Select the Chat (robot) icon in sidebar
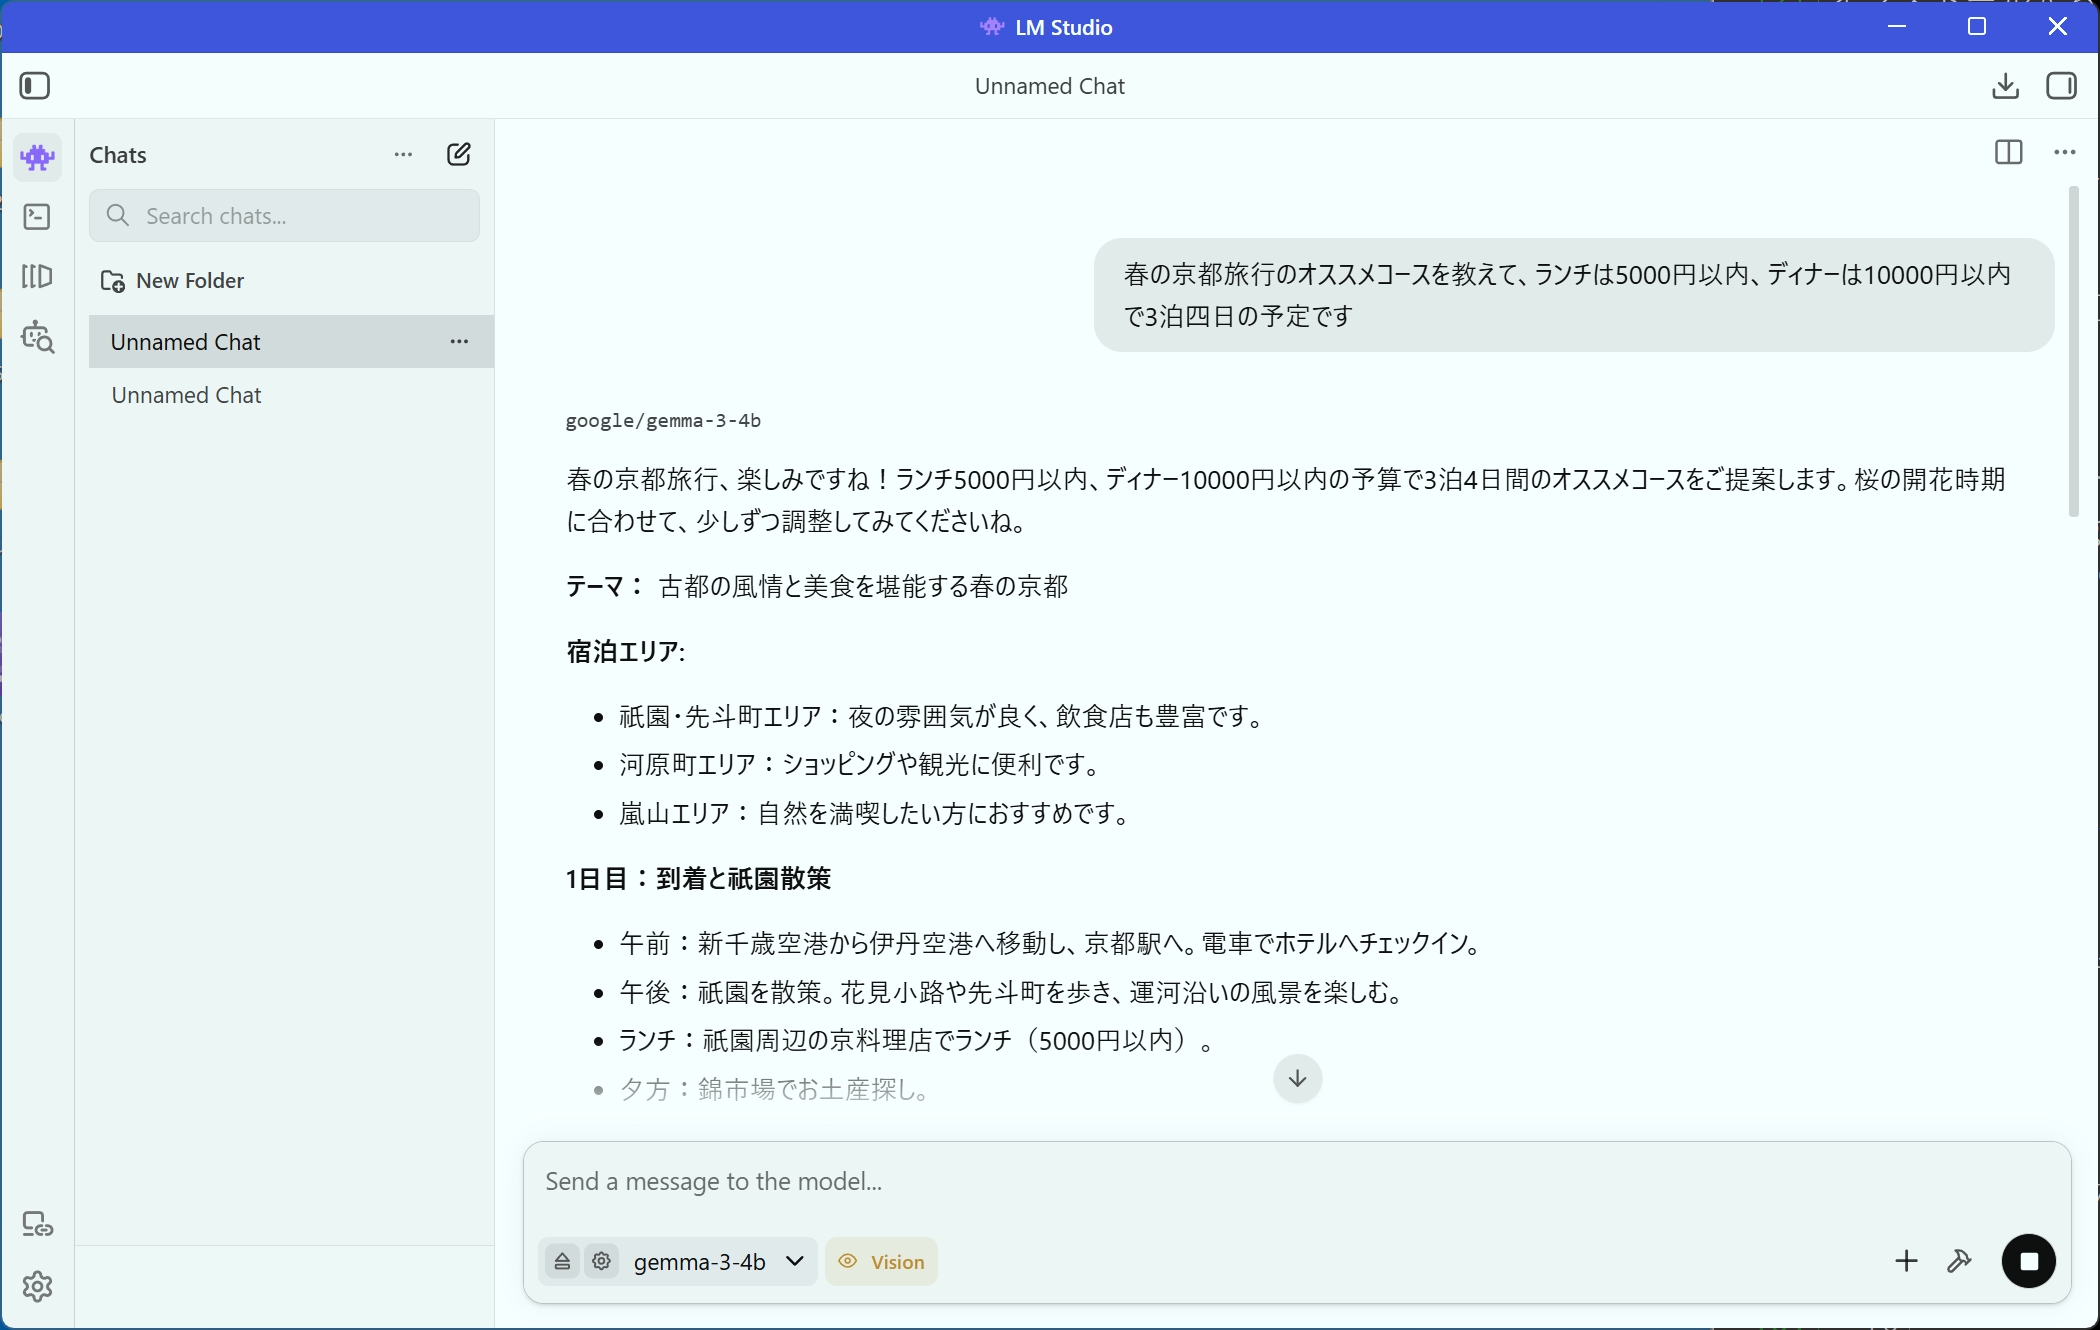2100x1330 pixels. (x=38, y=157)
